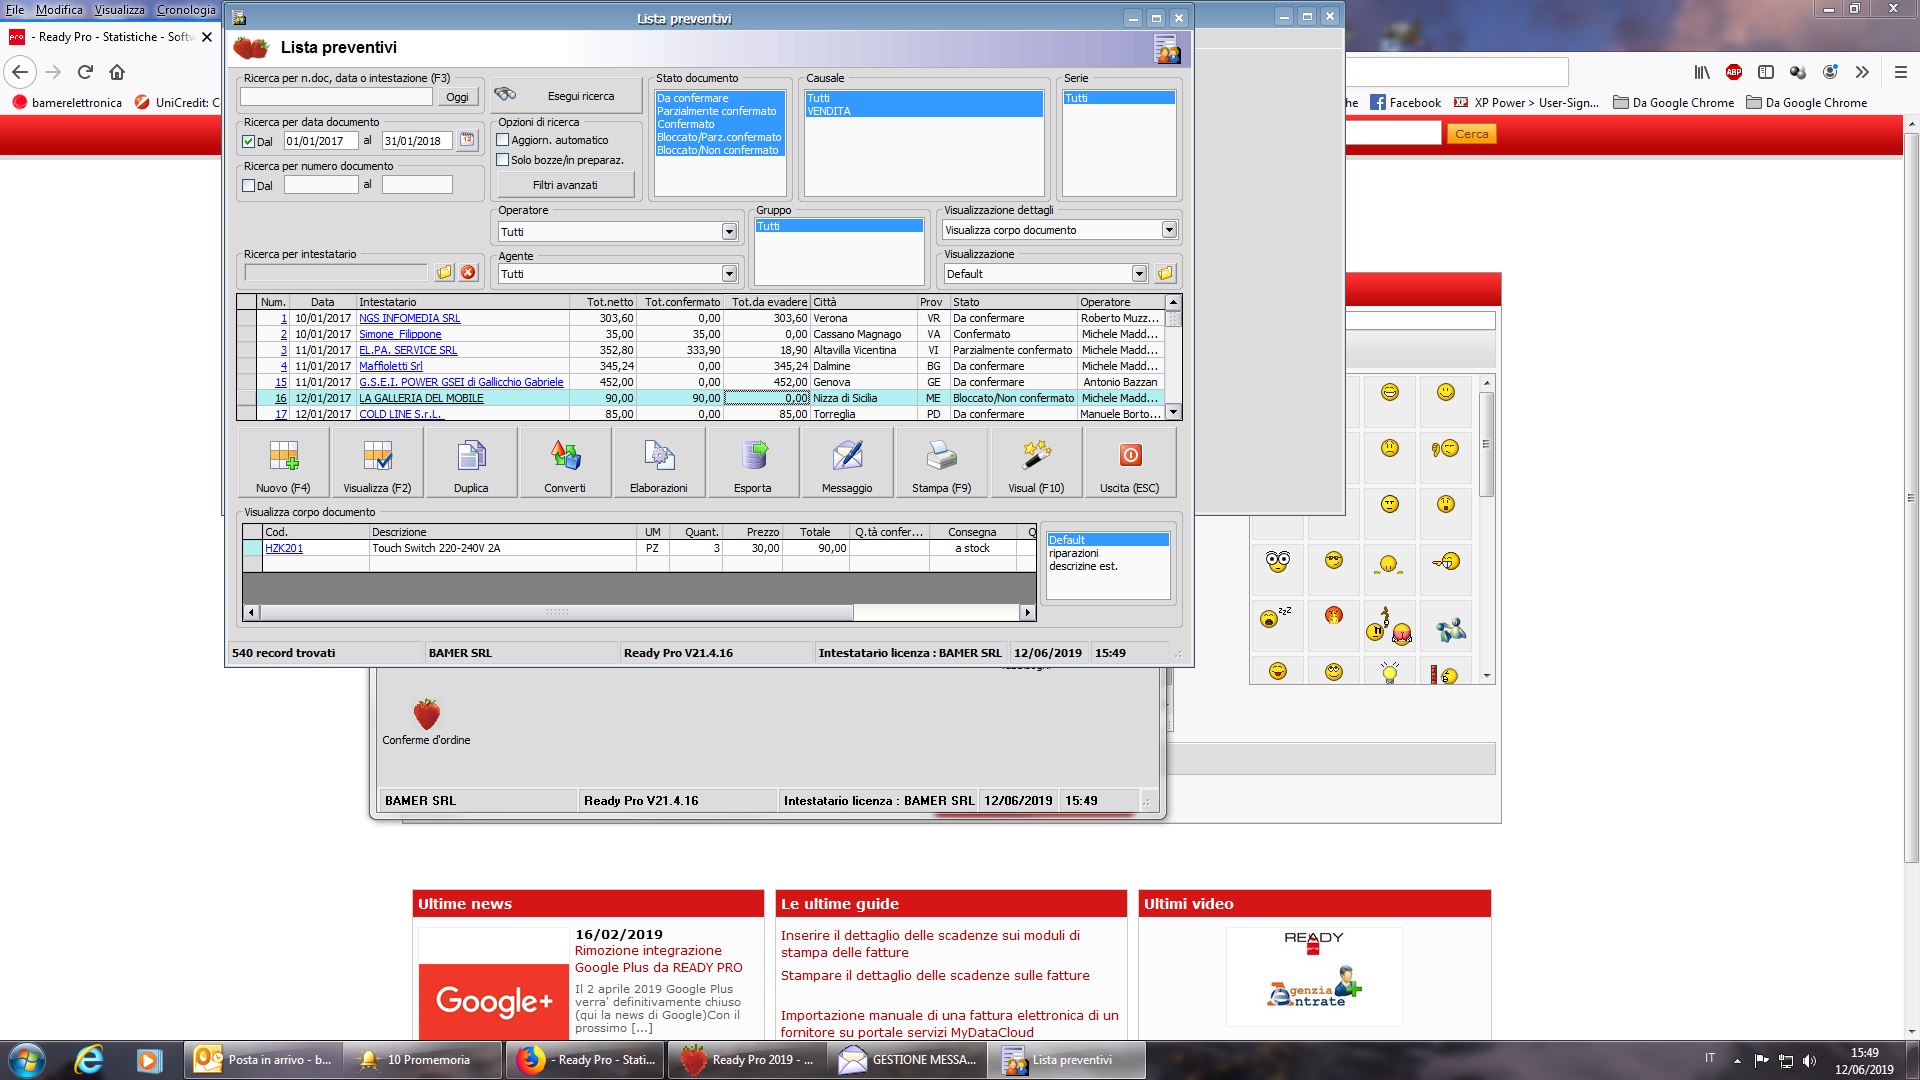
Task: Open the Cronologia browser menu
Action: tap(186, 10)
